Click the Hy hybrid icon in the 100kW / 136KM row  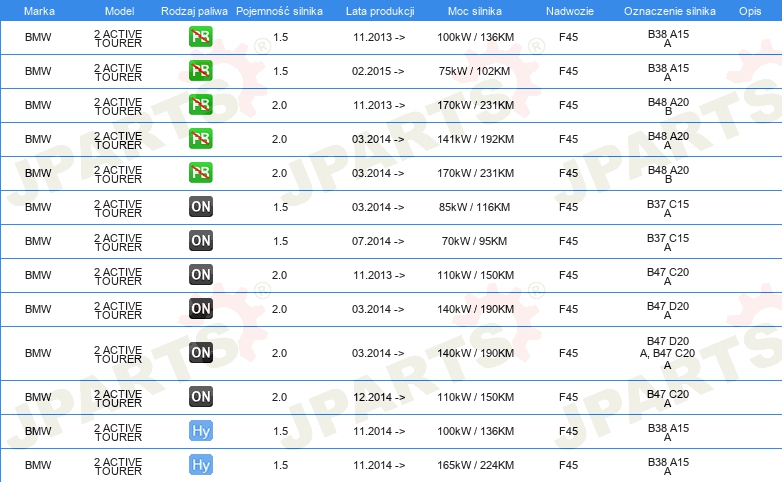click(201, 431)
